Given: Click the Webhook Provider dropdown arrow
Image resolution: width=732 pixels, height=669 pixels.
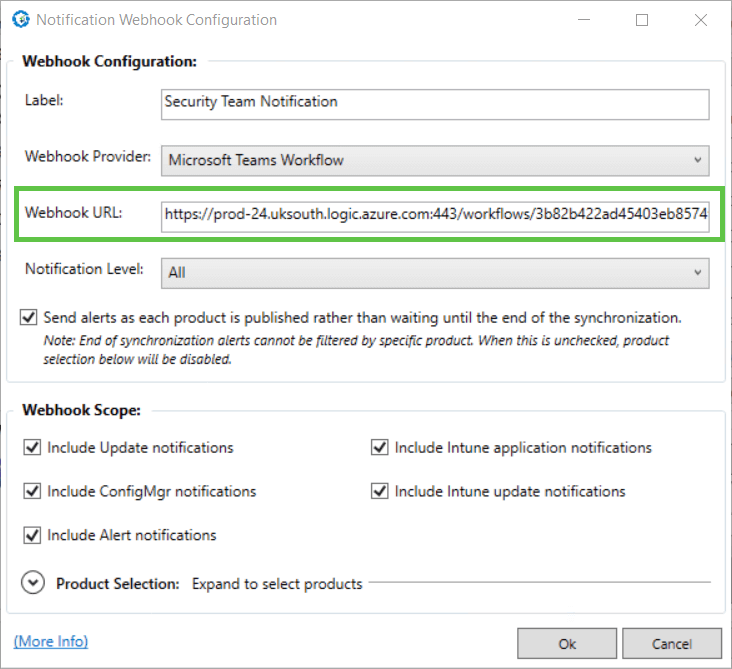Looking at the screenshot, I should (697, 160).
